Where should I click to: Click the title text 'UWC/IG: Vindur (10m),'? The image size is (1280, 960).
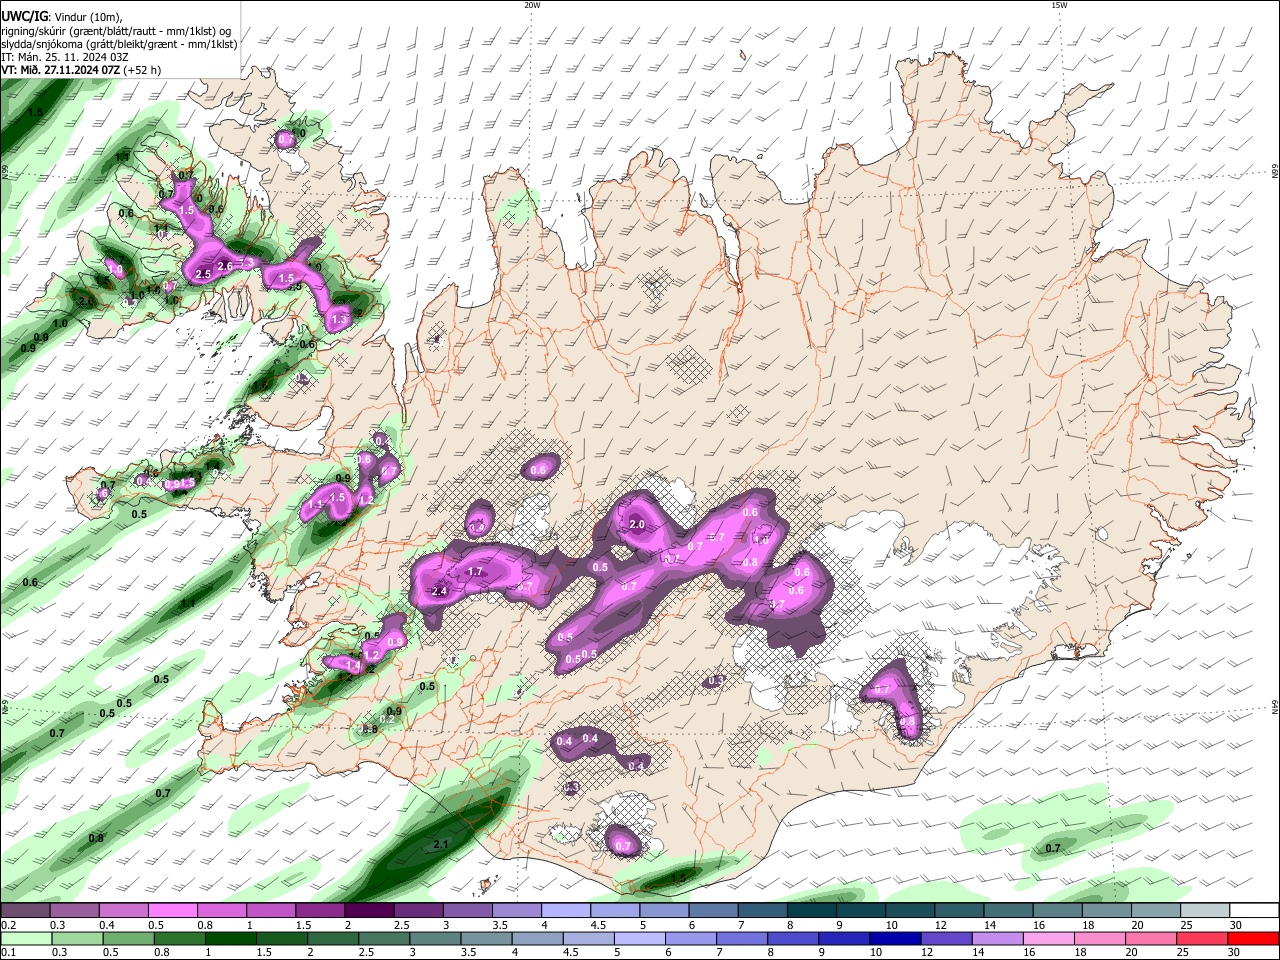pos(62,16)
